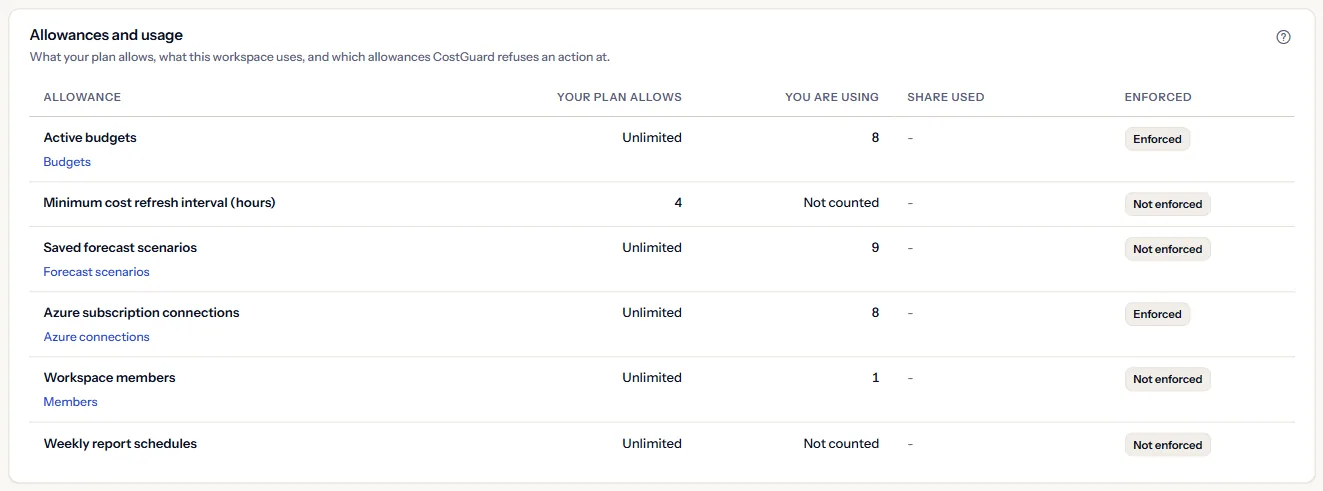Click Not enforced badge for Workspace members

[x=1167, y=379]
